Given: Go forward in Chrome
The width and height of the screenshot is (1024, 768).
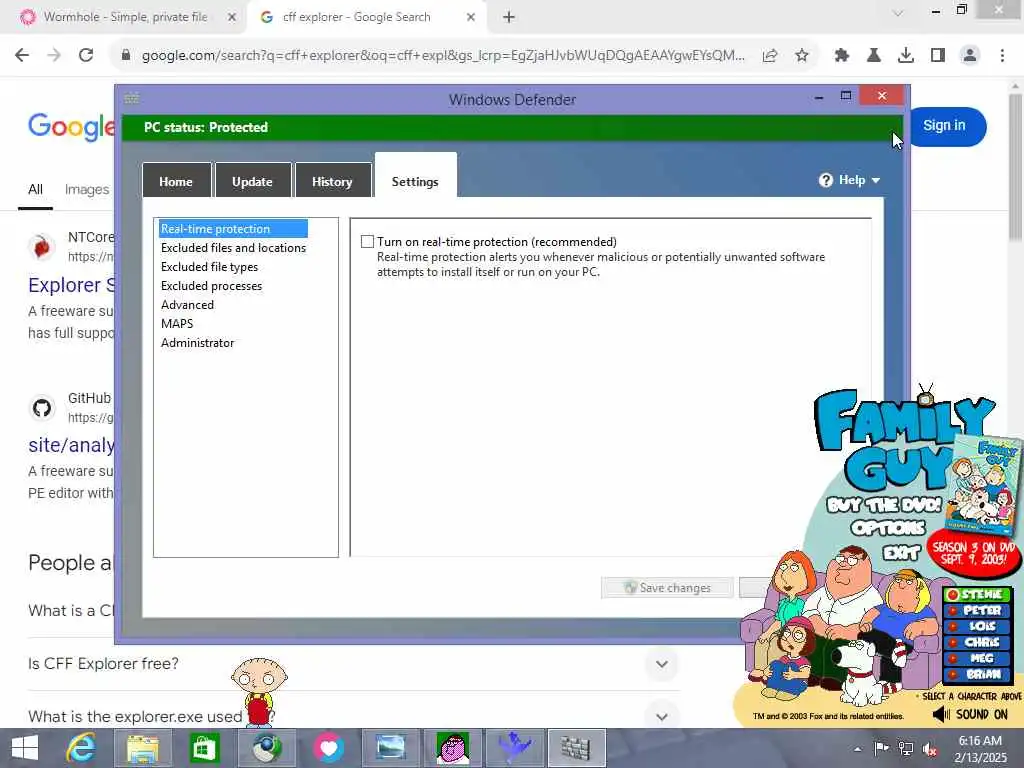Looking at the screenshot, I should [x=54, y=55].
